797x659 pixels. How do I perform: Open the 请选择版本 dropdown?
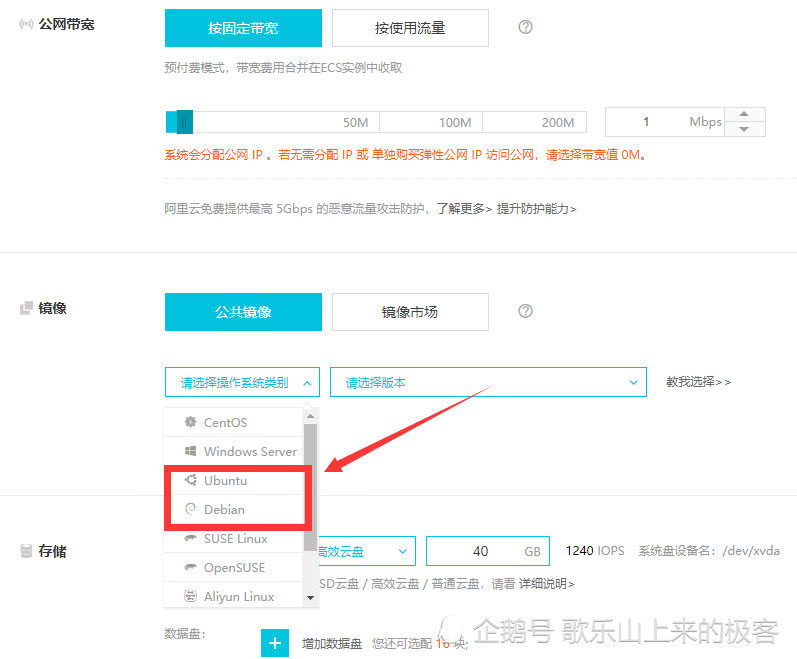tap(488, 382)
